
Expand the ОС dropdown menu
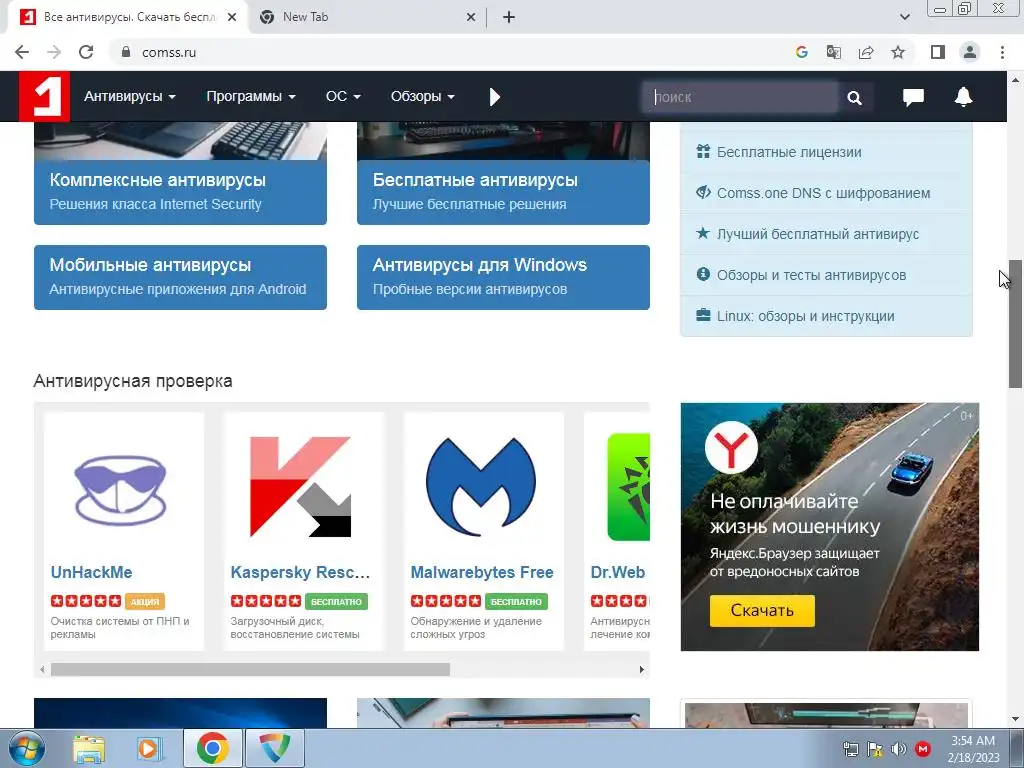pos(343,97)
